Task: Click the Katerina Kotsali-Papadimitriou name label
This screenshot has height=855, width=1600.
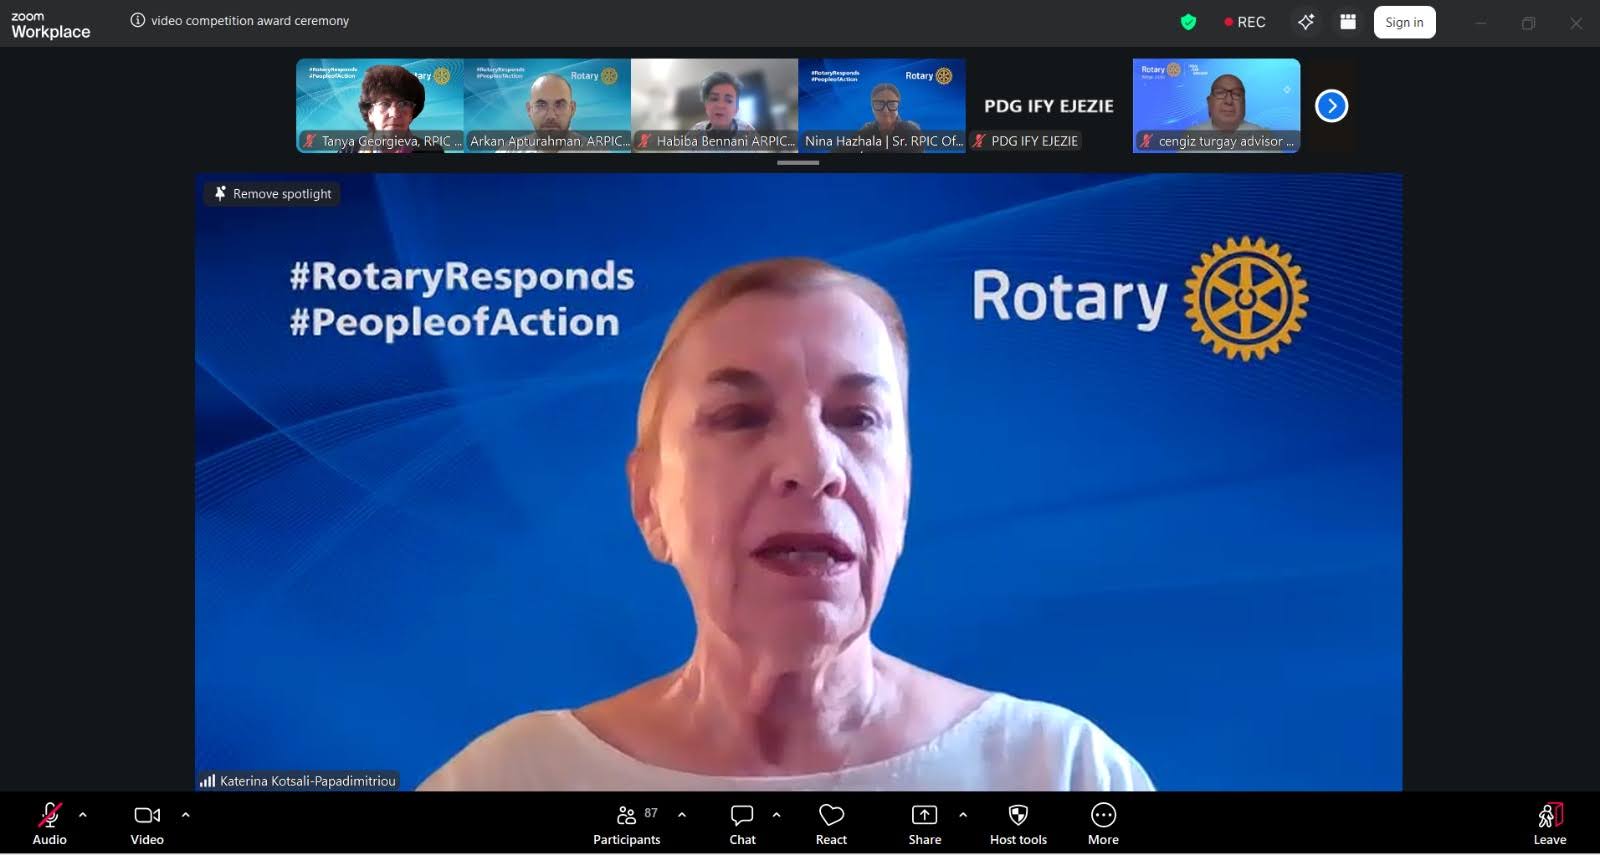Action: [308, 781]
